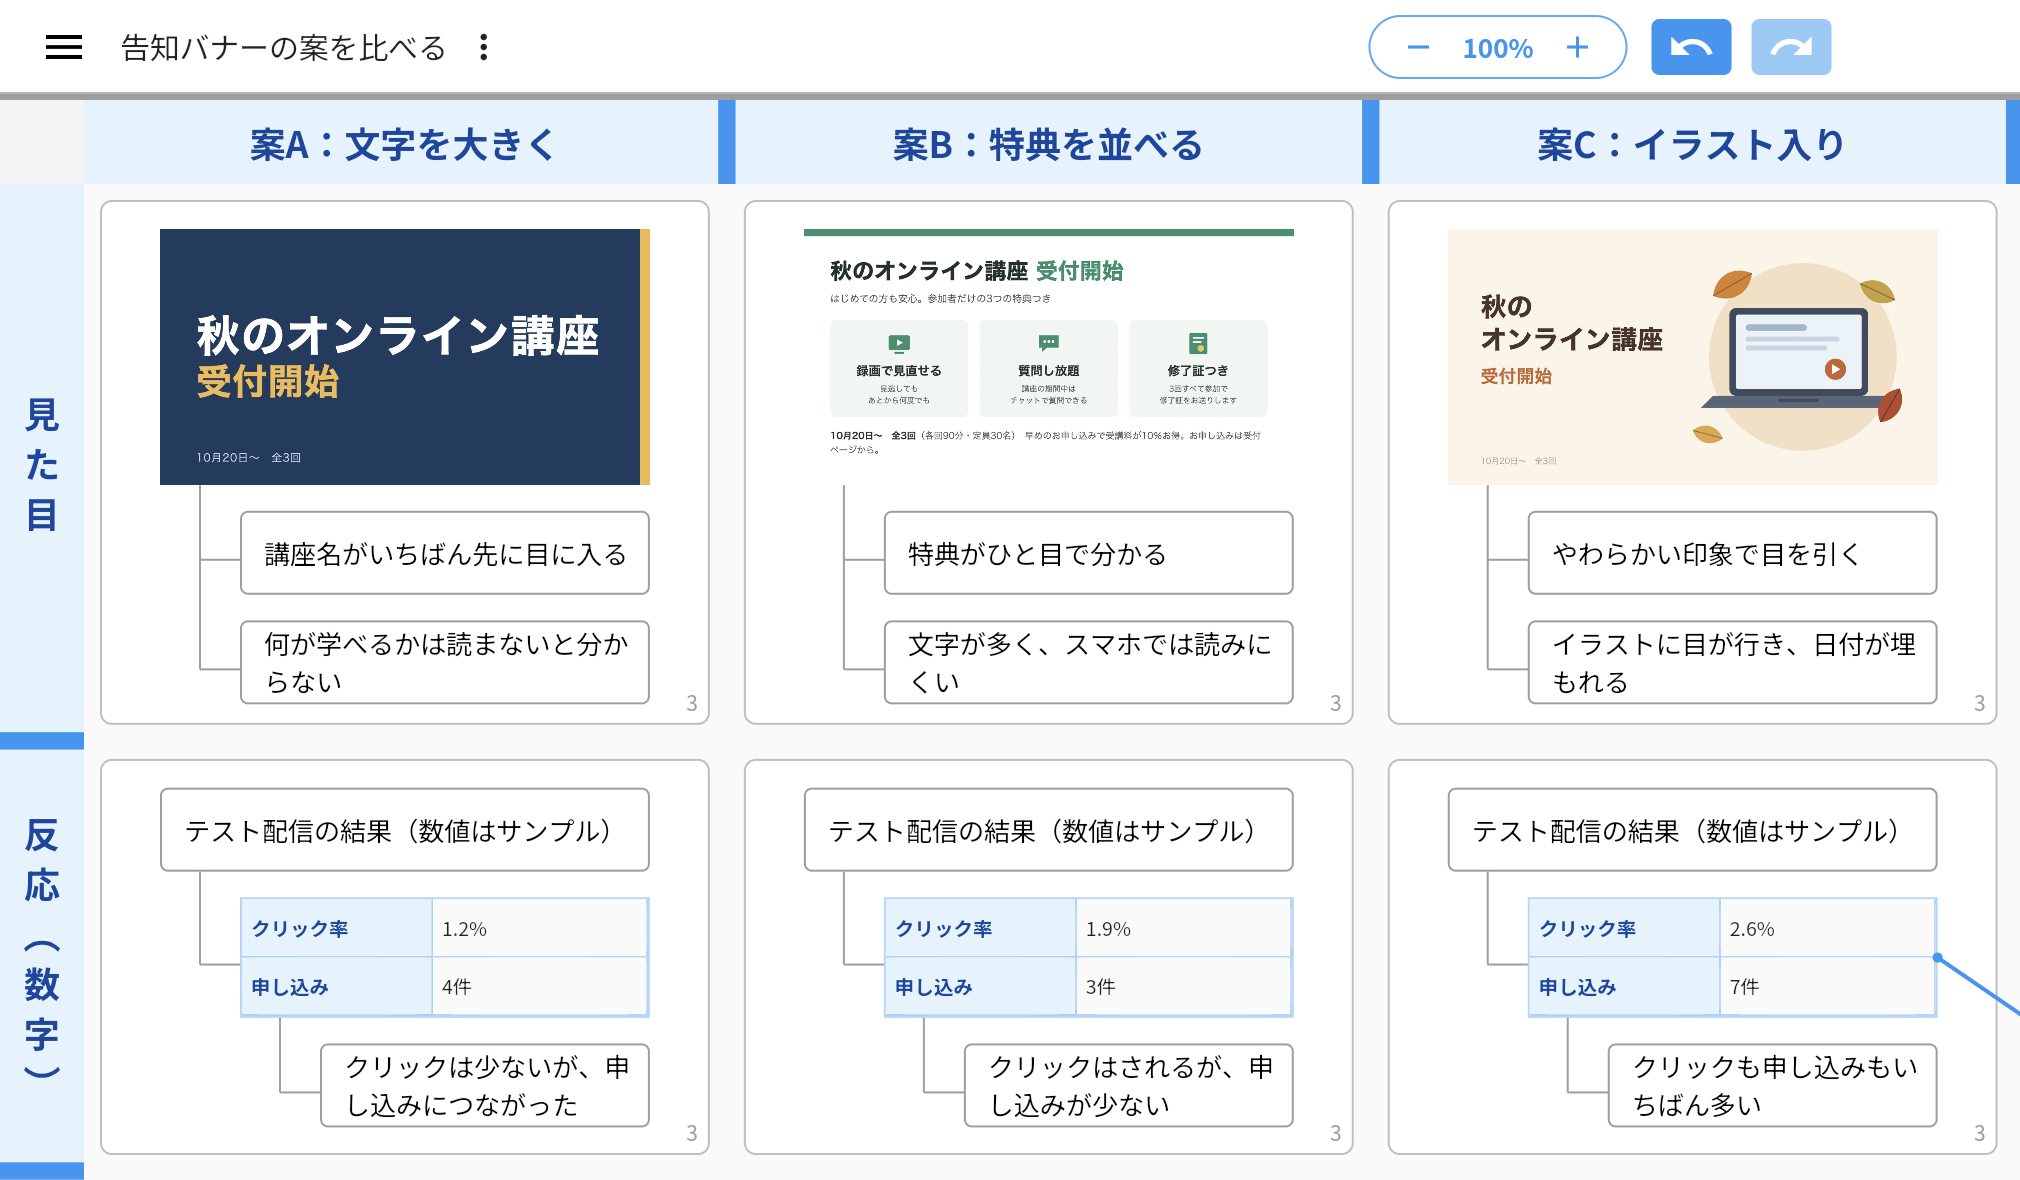The image size is (2020, 1180).
Task: Select the banner B thumbnail with three perks
Action: tap(1049, 357)
